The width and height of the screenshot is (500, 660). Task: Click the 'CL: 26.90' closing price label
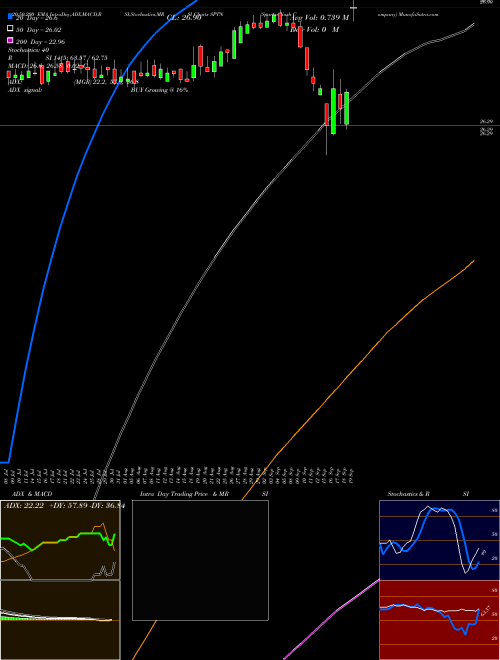(x=184, y=18)
